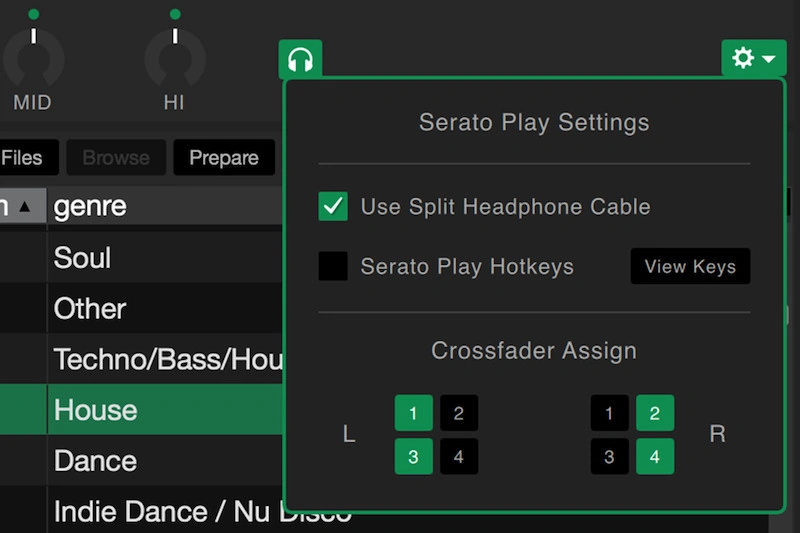Image resolution: width=800 pixels, height=533 pixels.
Task: Click the MID EQ knob
Action: [x=34, y=59]
